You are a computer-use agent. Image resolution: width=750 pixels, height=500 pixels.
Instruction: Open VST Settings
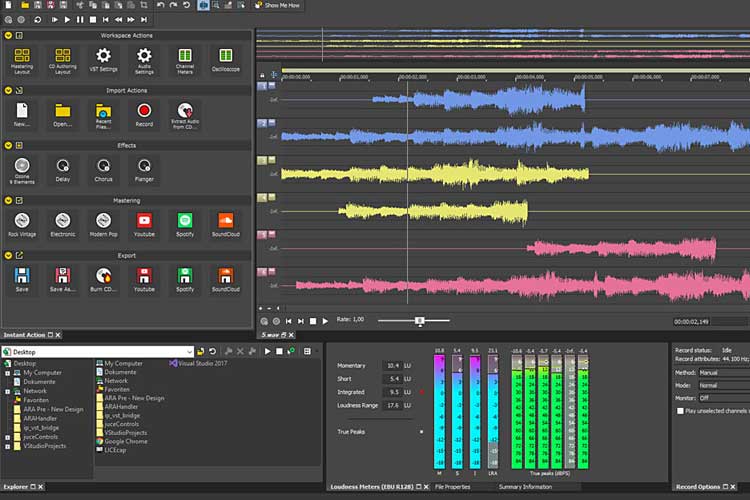pos(103,60)
